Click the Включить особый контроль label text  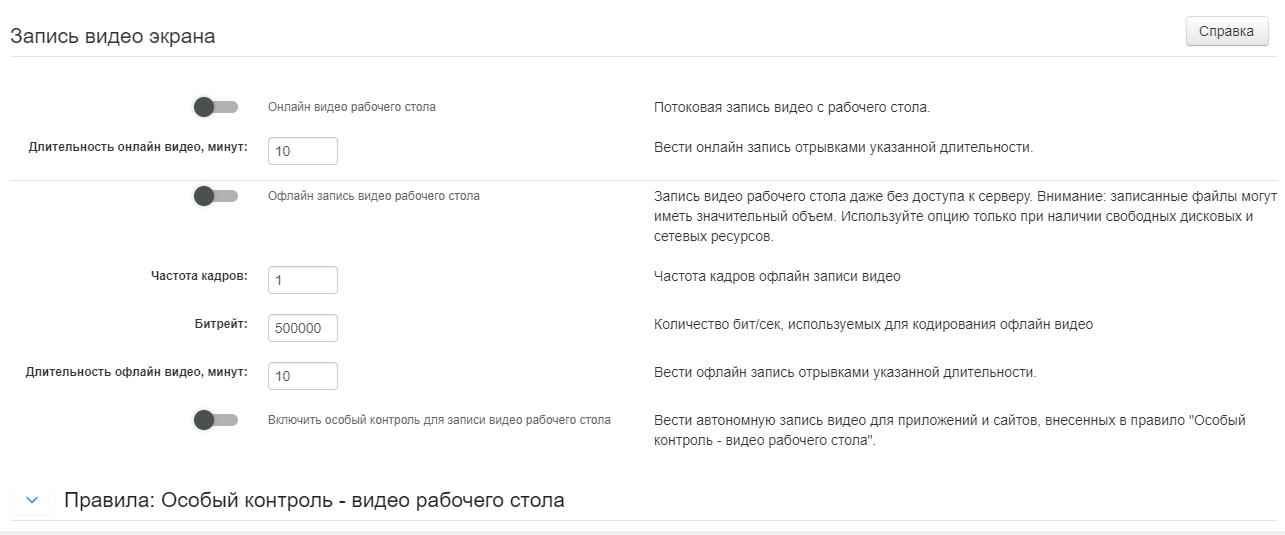(438, 420)
